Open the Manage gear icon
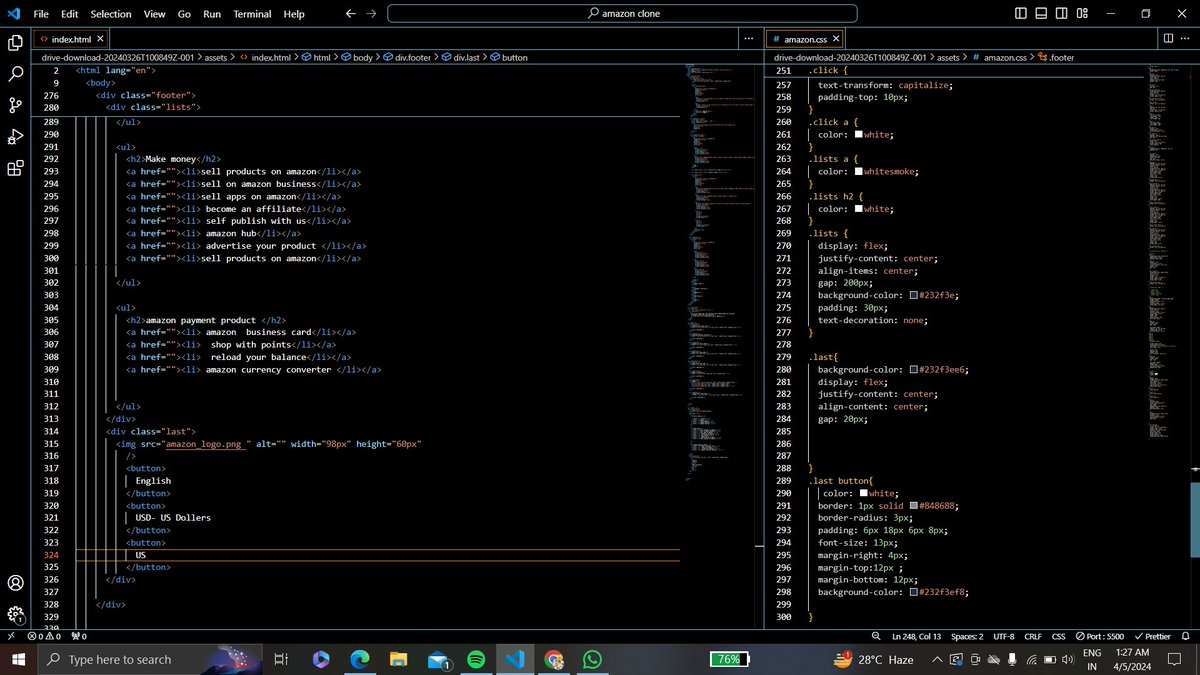This screenshot has height=675, width=1200. (x=15, y=614)
